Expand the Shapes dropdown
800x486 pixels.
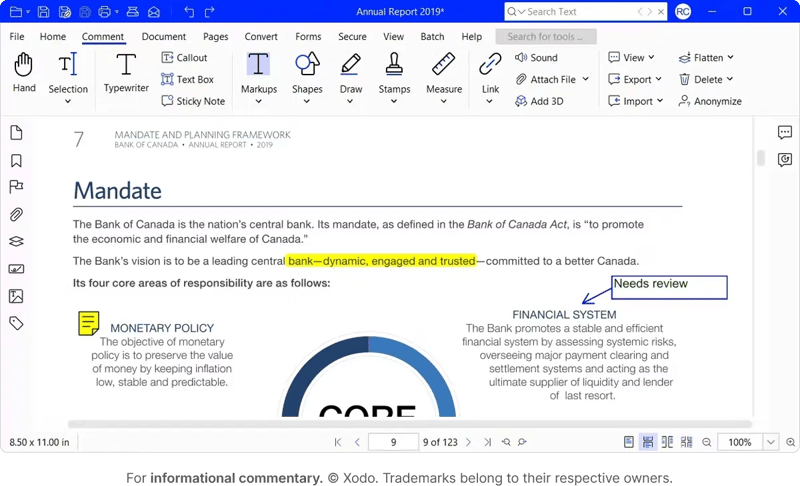coord(307,101)
